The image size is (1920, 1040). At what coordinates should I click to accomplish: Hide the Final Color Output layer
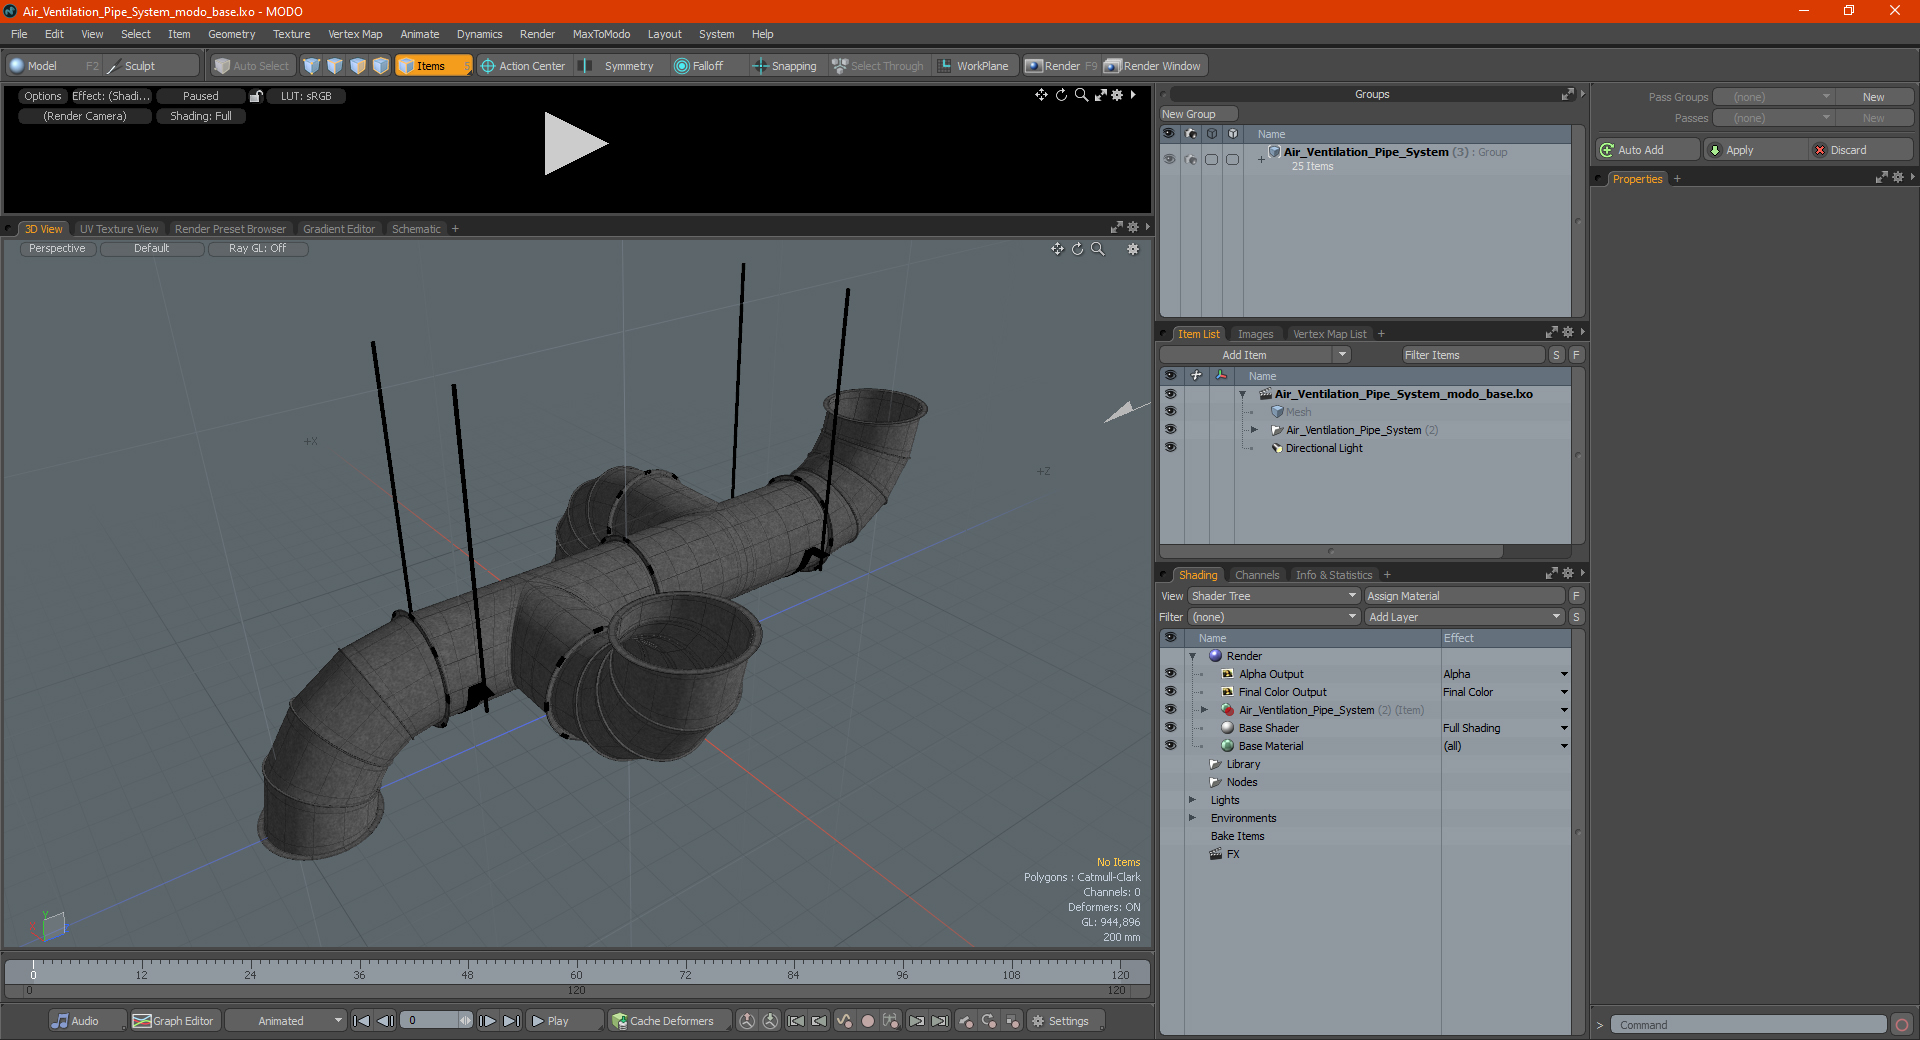click(x=1170, y=691)
